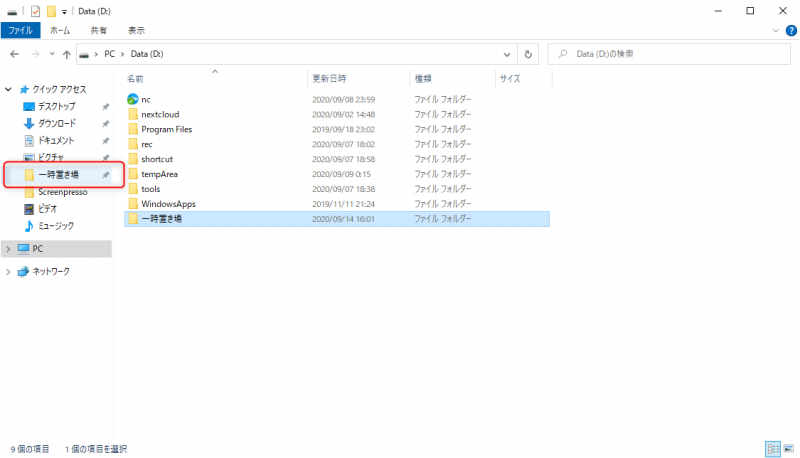
Task: Expand the address bar history dropdown
Action: pyautogui.click(x=507, y=54)
